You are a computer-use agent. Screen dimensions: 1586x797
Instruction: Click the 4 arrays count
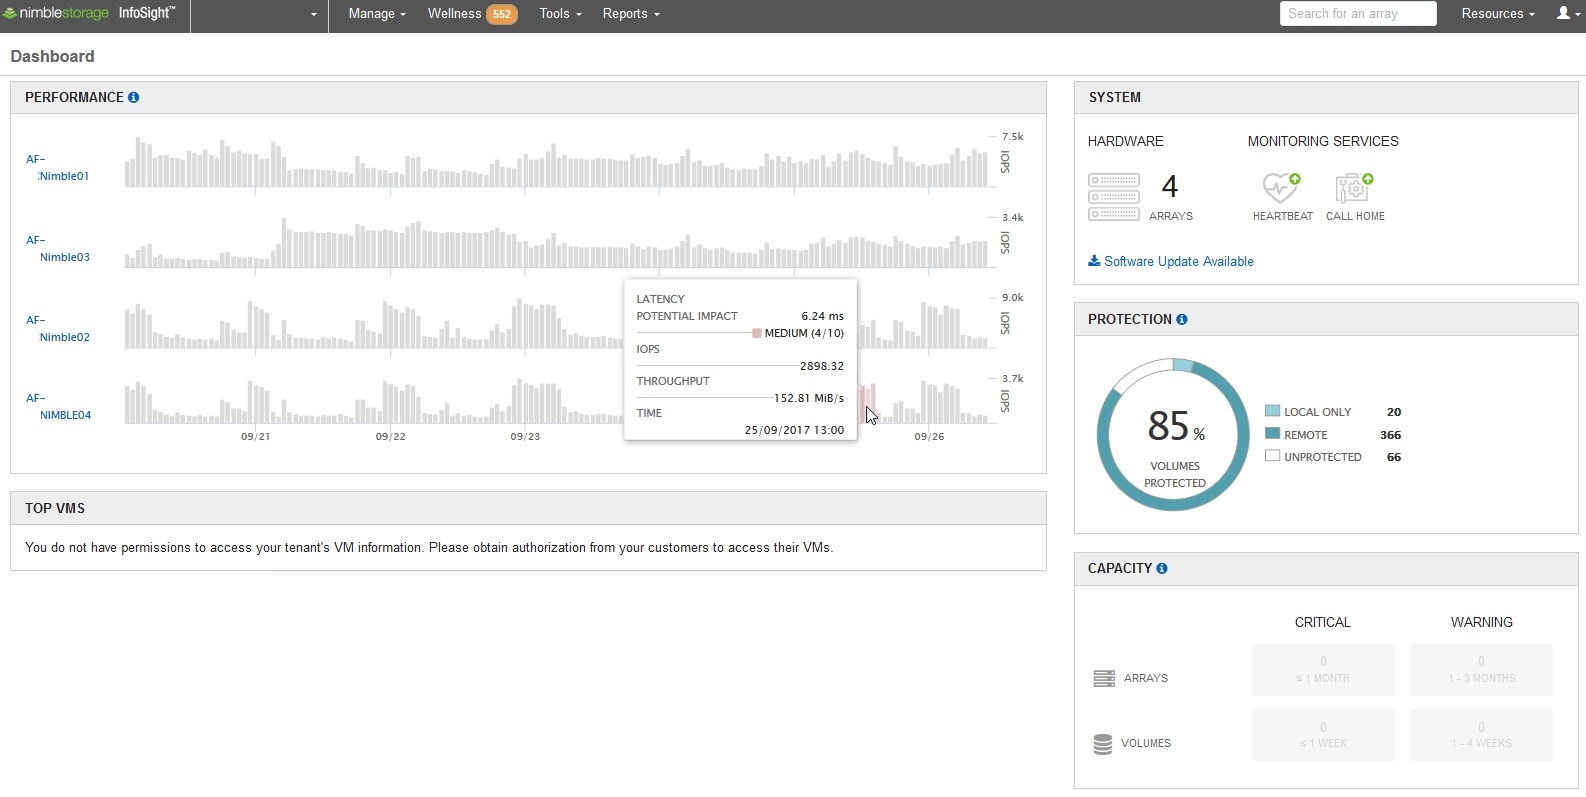(1169, 186)
